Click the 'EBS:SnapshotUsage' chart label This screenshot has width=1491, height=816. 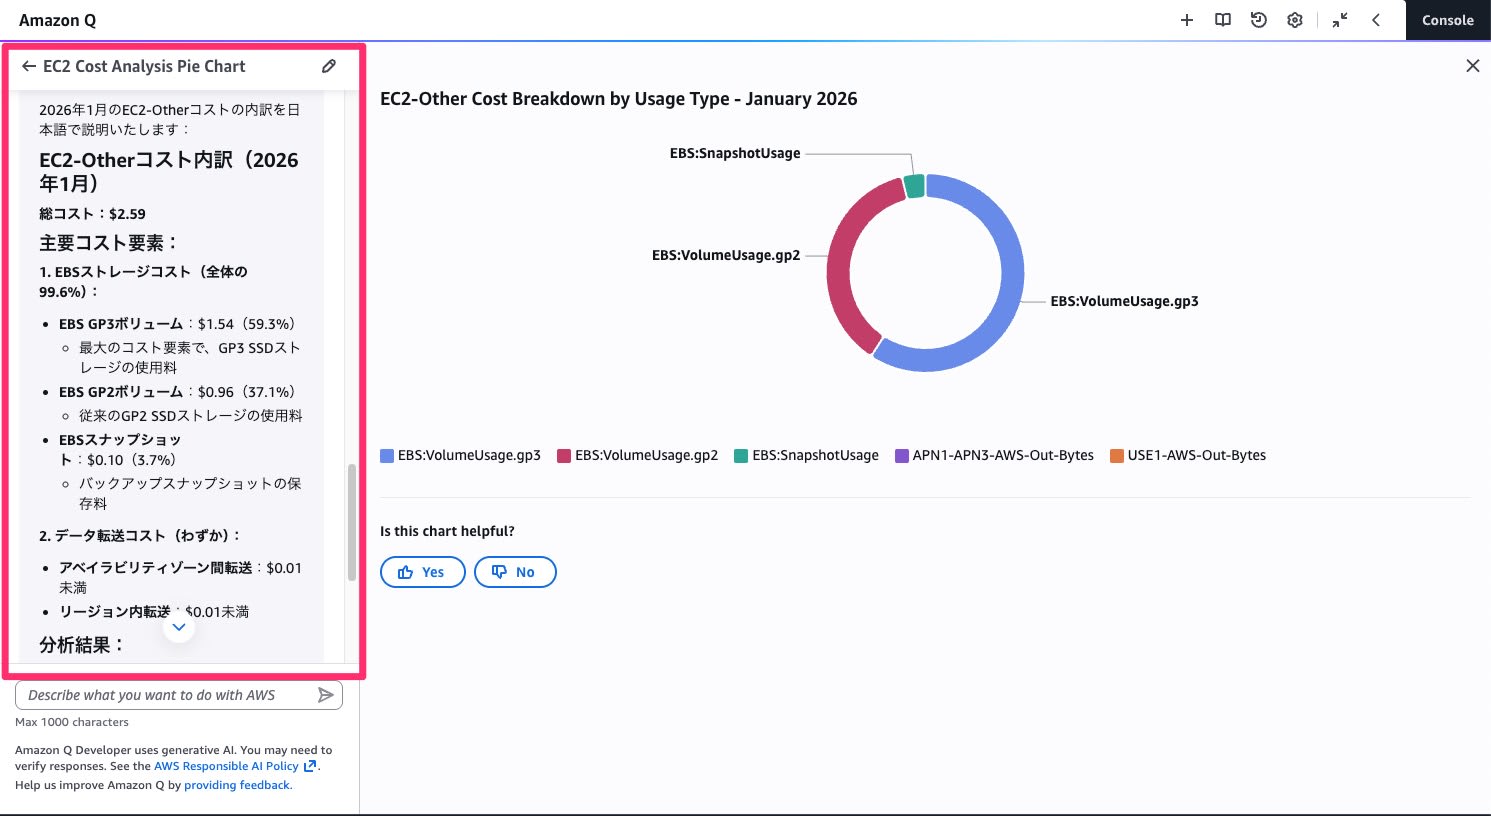click(x=735, y=153)
